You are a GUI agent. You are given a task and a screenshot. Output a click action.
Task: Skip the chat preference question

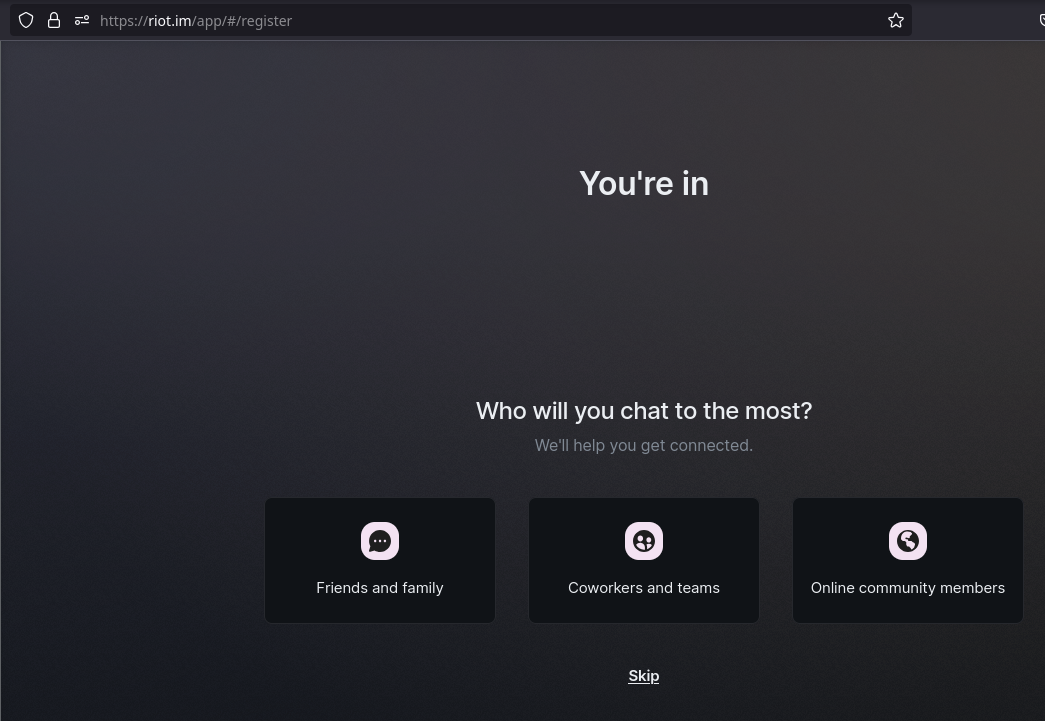[644, 676]
